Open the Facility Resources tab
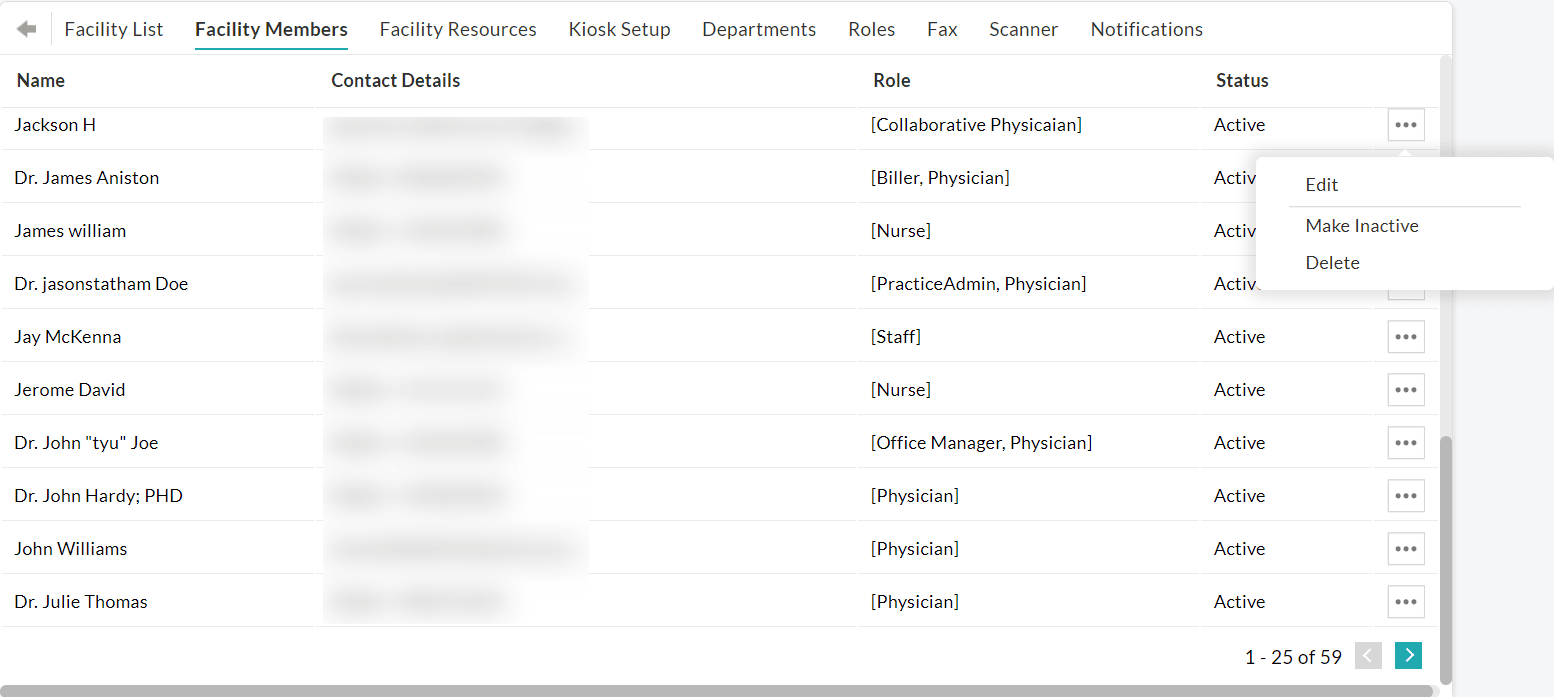This screenshot has height=697, width=1554. pos(458,29)
